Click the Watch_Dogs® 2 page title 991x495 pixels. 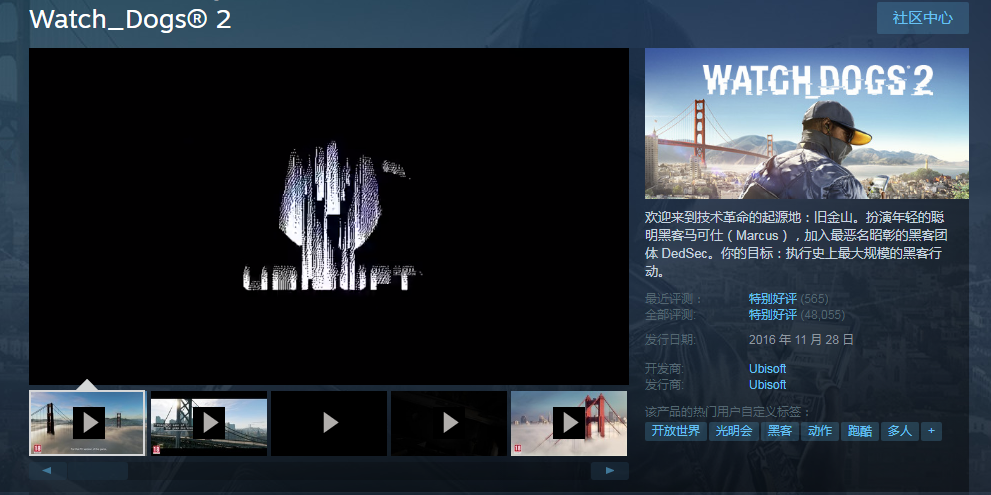130,19
